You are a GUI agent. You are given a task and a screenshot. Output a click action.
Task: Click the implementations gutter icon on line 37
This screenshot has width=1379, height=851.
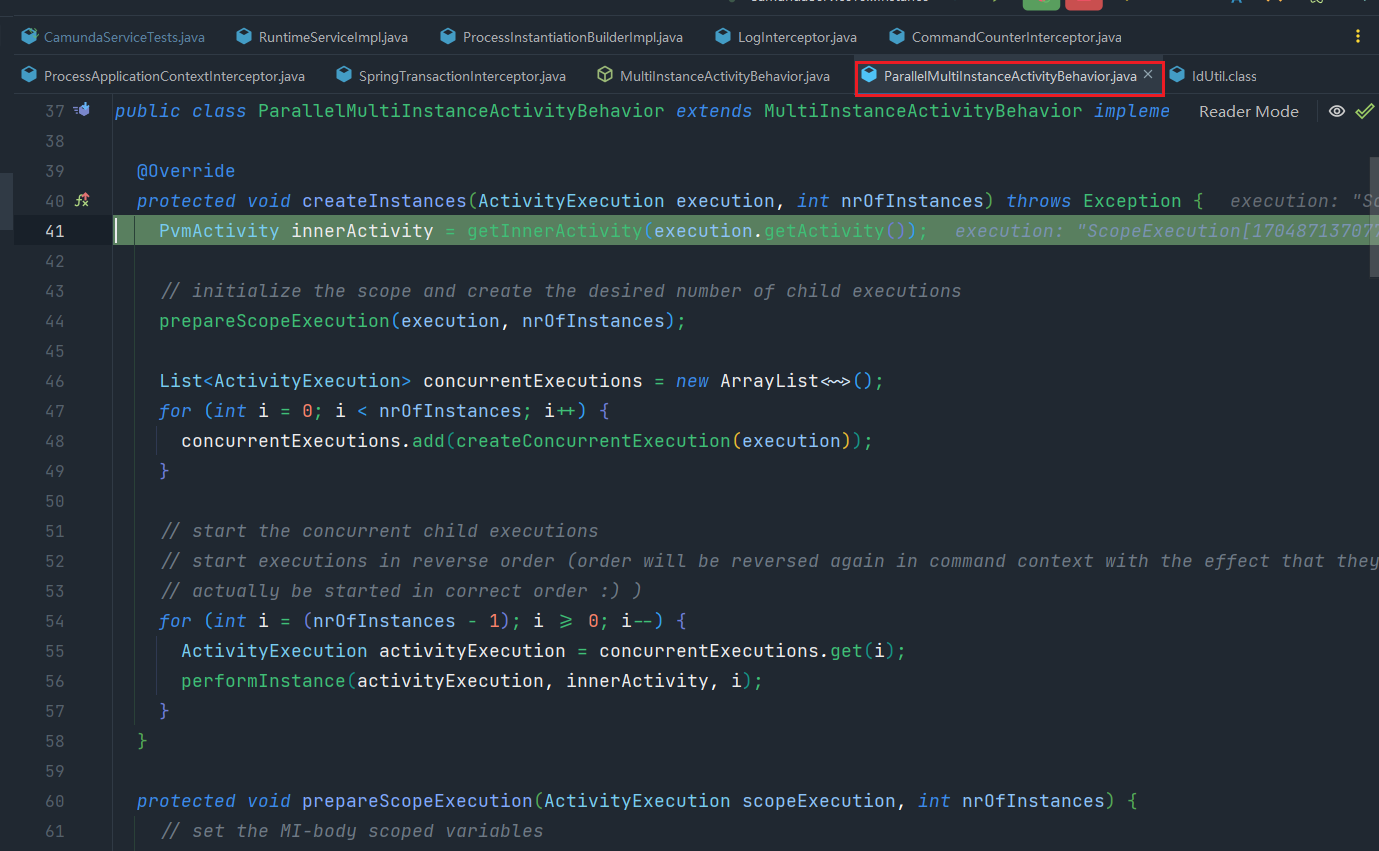tap(83, 110)
